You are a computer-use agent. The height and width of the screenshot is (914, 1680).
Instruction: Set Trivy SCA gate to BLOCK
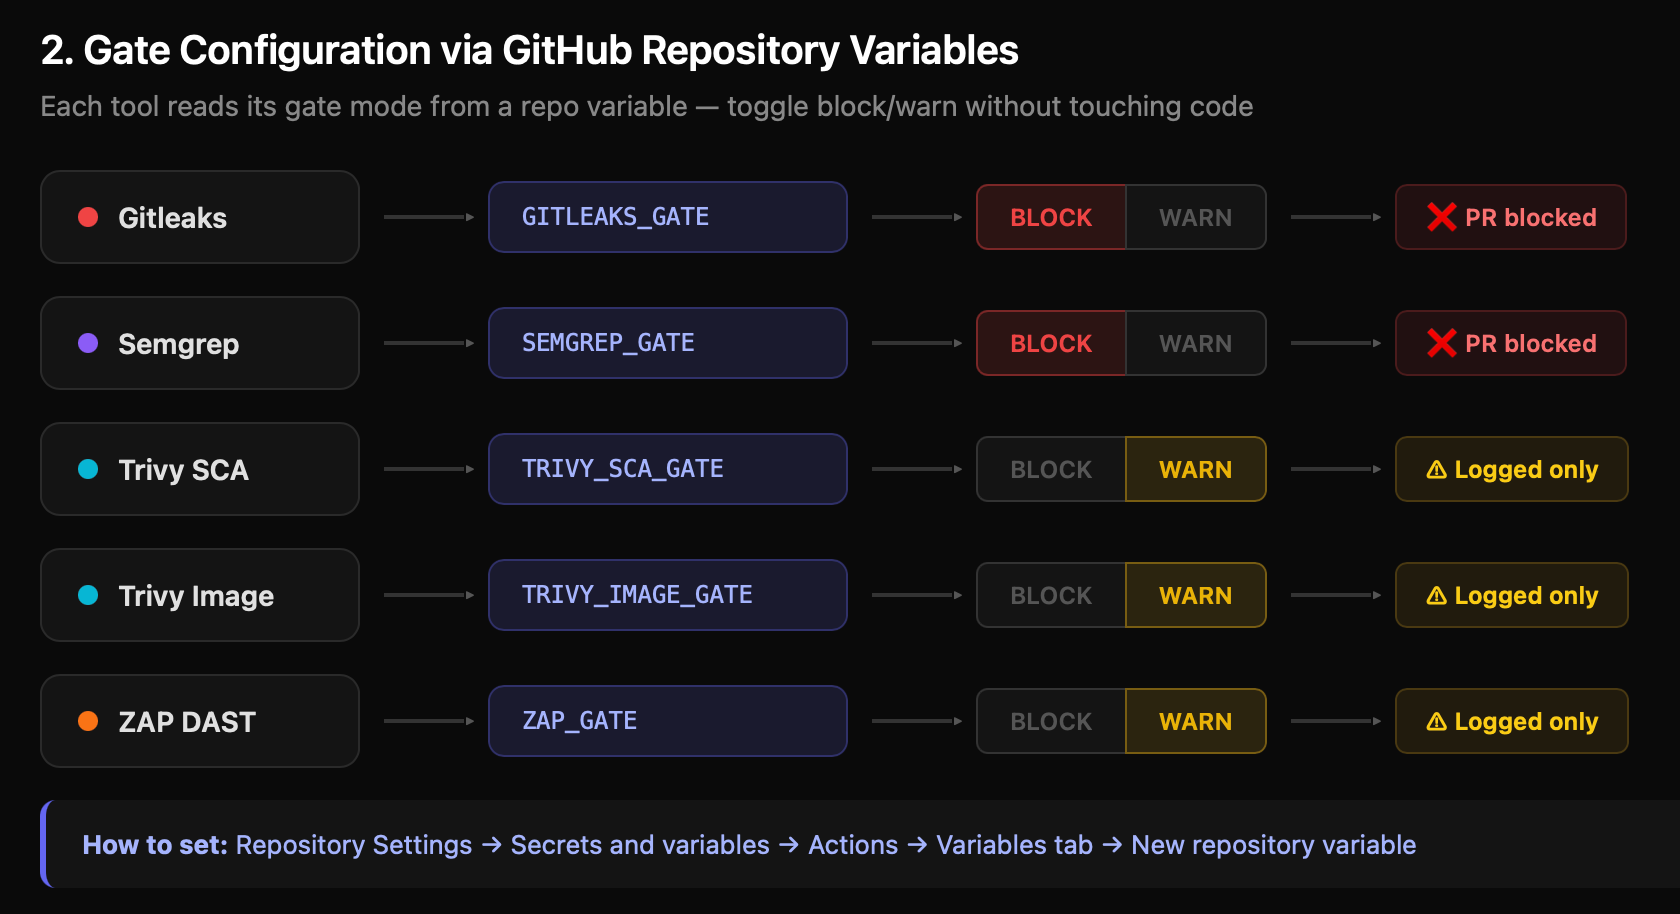coord(1051,469)
